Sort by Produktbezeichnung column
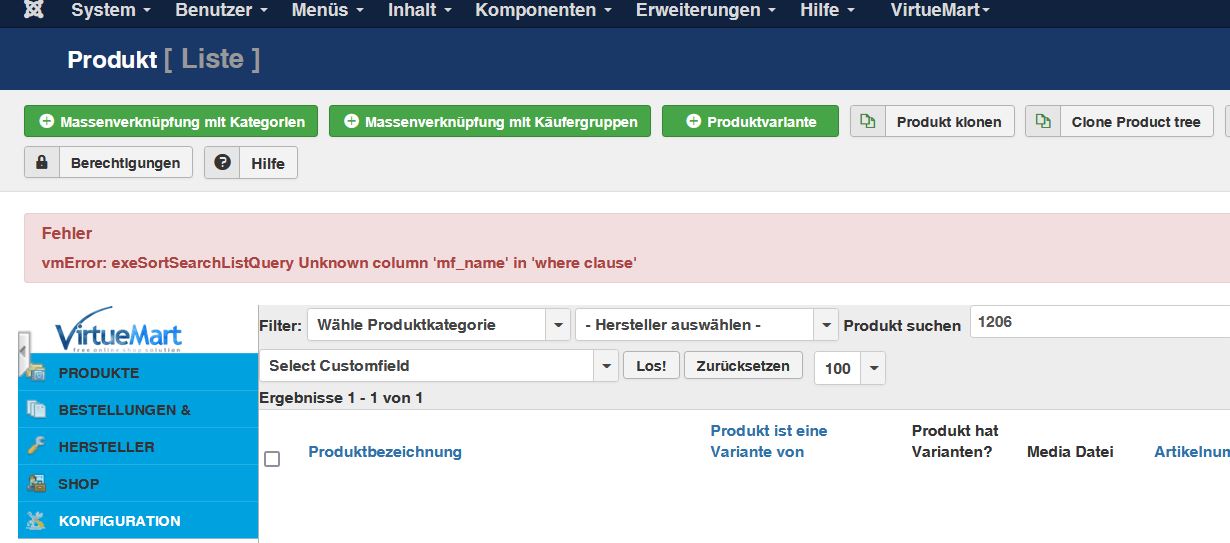The image size is (1230, 543). pos(385,452)
